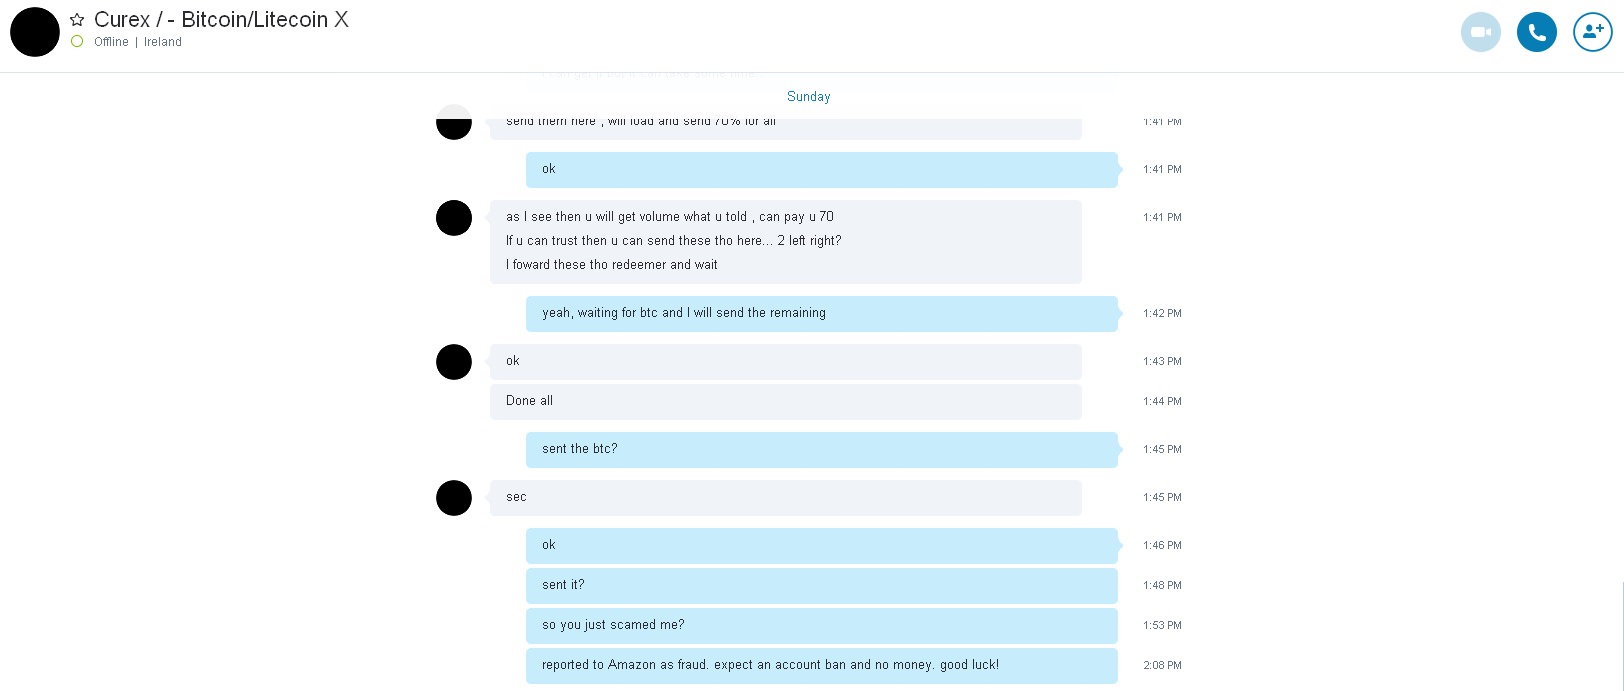This screenshot has height=691, width=1624.
Task: Click the sender avatar next to 'ok' at 1:43 PM
Action: tap(454, 362)
